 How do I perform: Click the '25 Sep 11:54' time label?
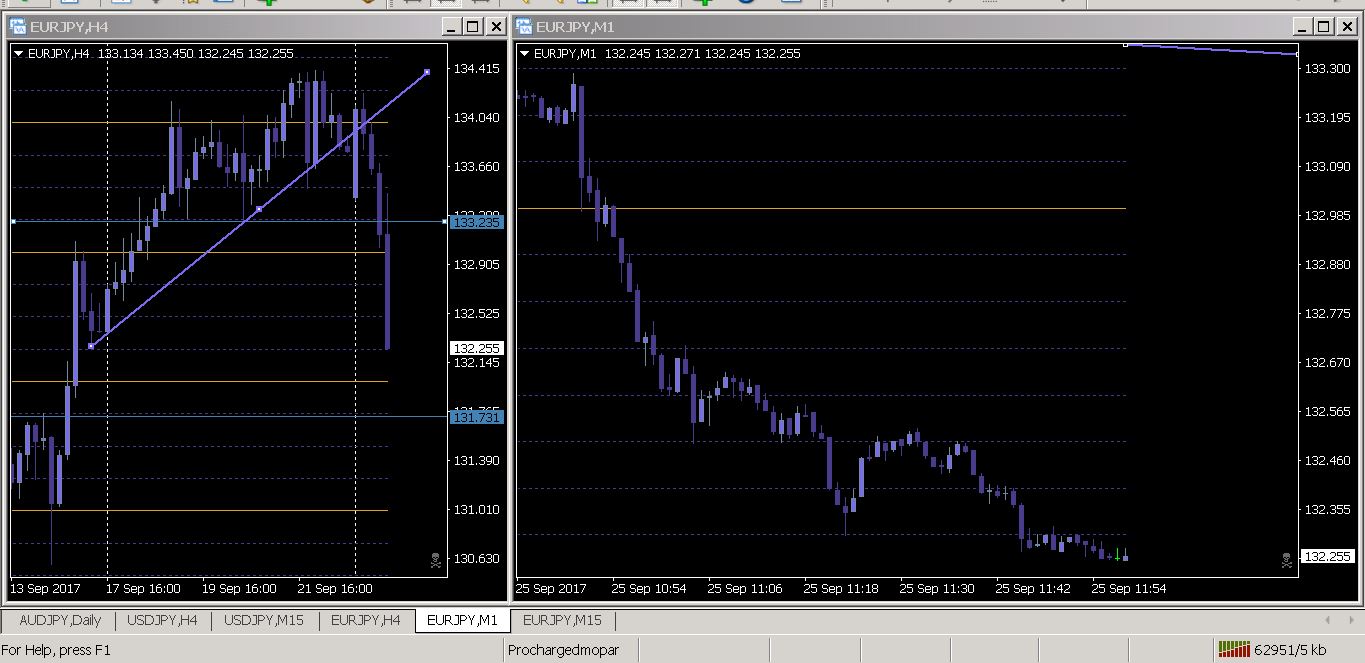coord(1129,588)
